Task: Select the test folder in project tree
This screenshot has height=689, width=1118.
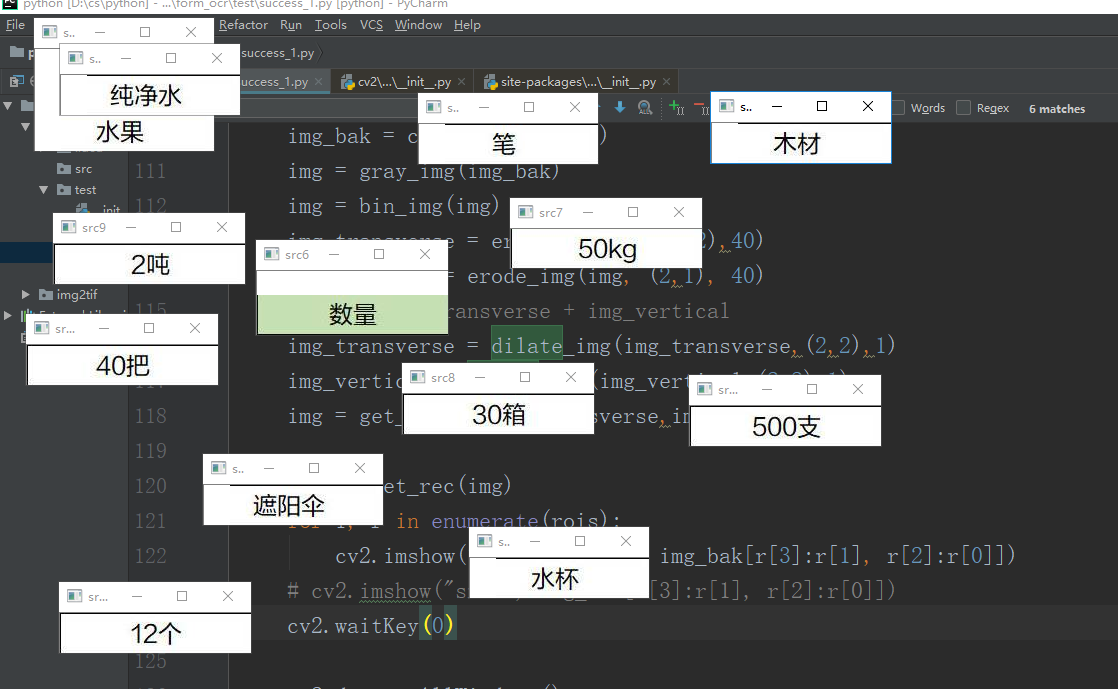Action: pos(85,190)
